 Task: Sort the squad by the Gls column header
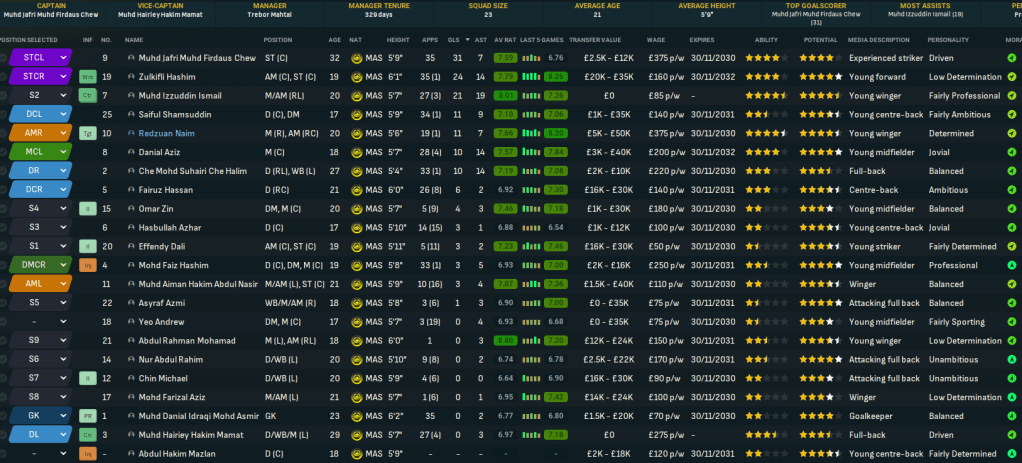click(x=456, y=39)
